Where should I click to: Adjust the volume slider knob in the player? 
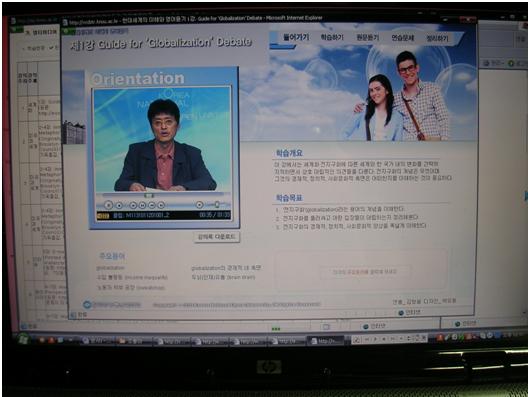(x=217, y=204)
